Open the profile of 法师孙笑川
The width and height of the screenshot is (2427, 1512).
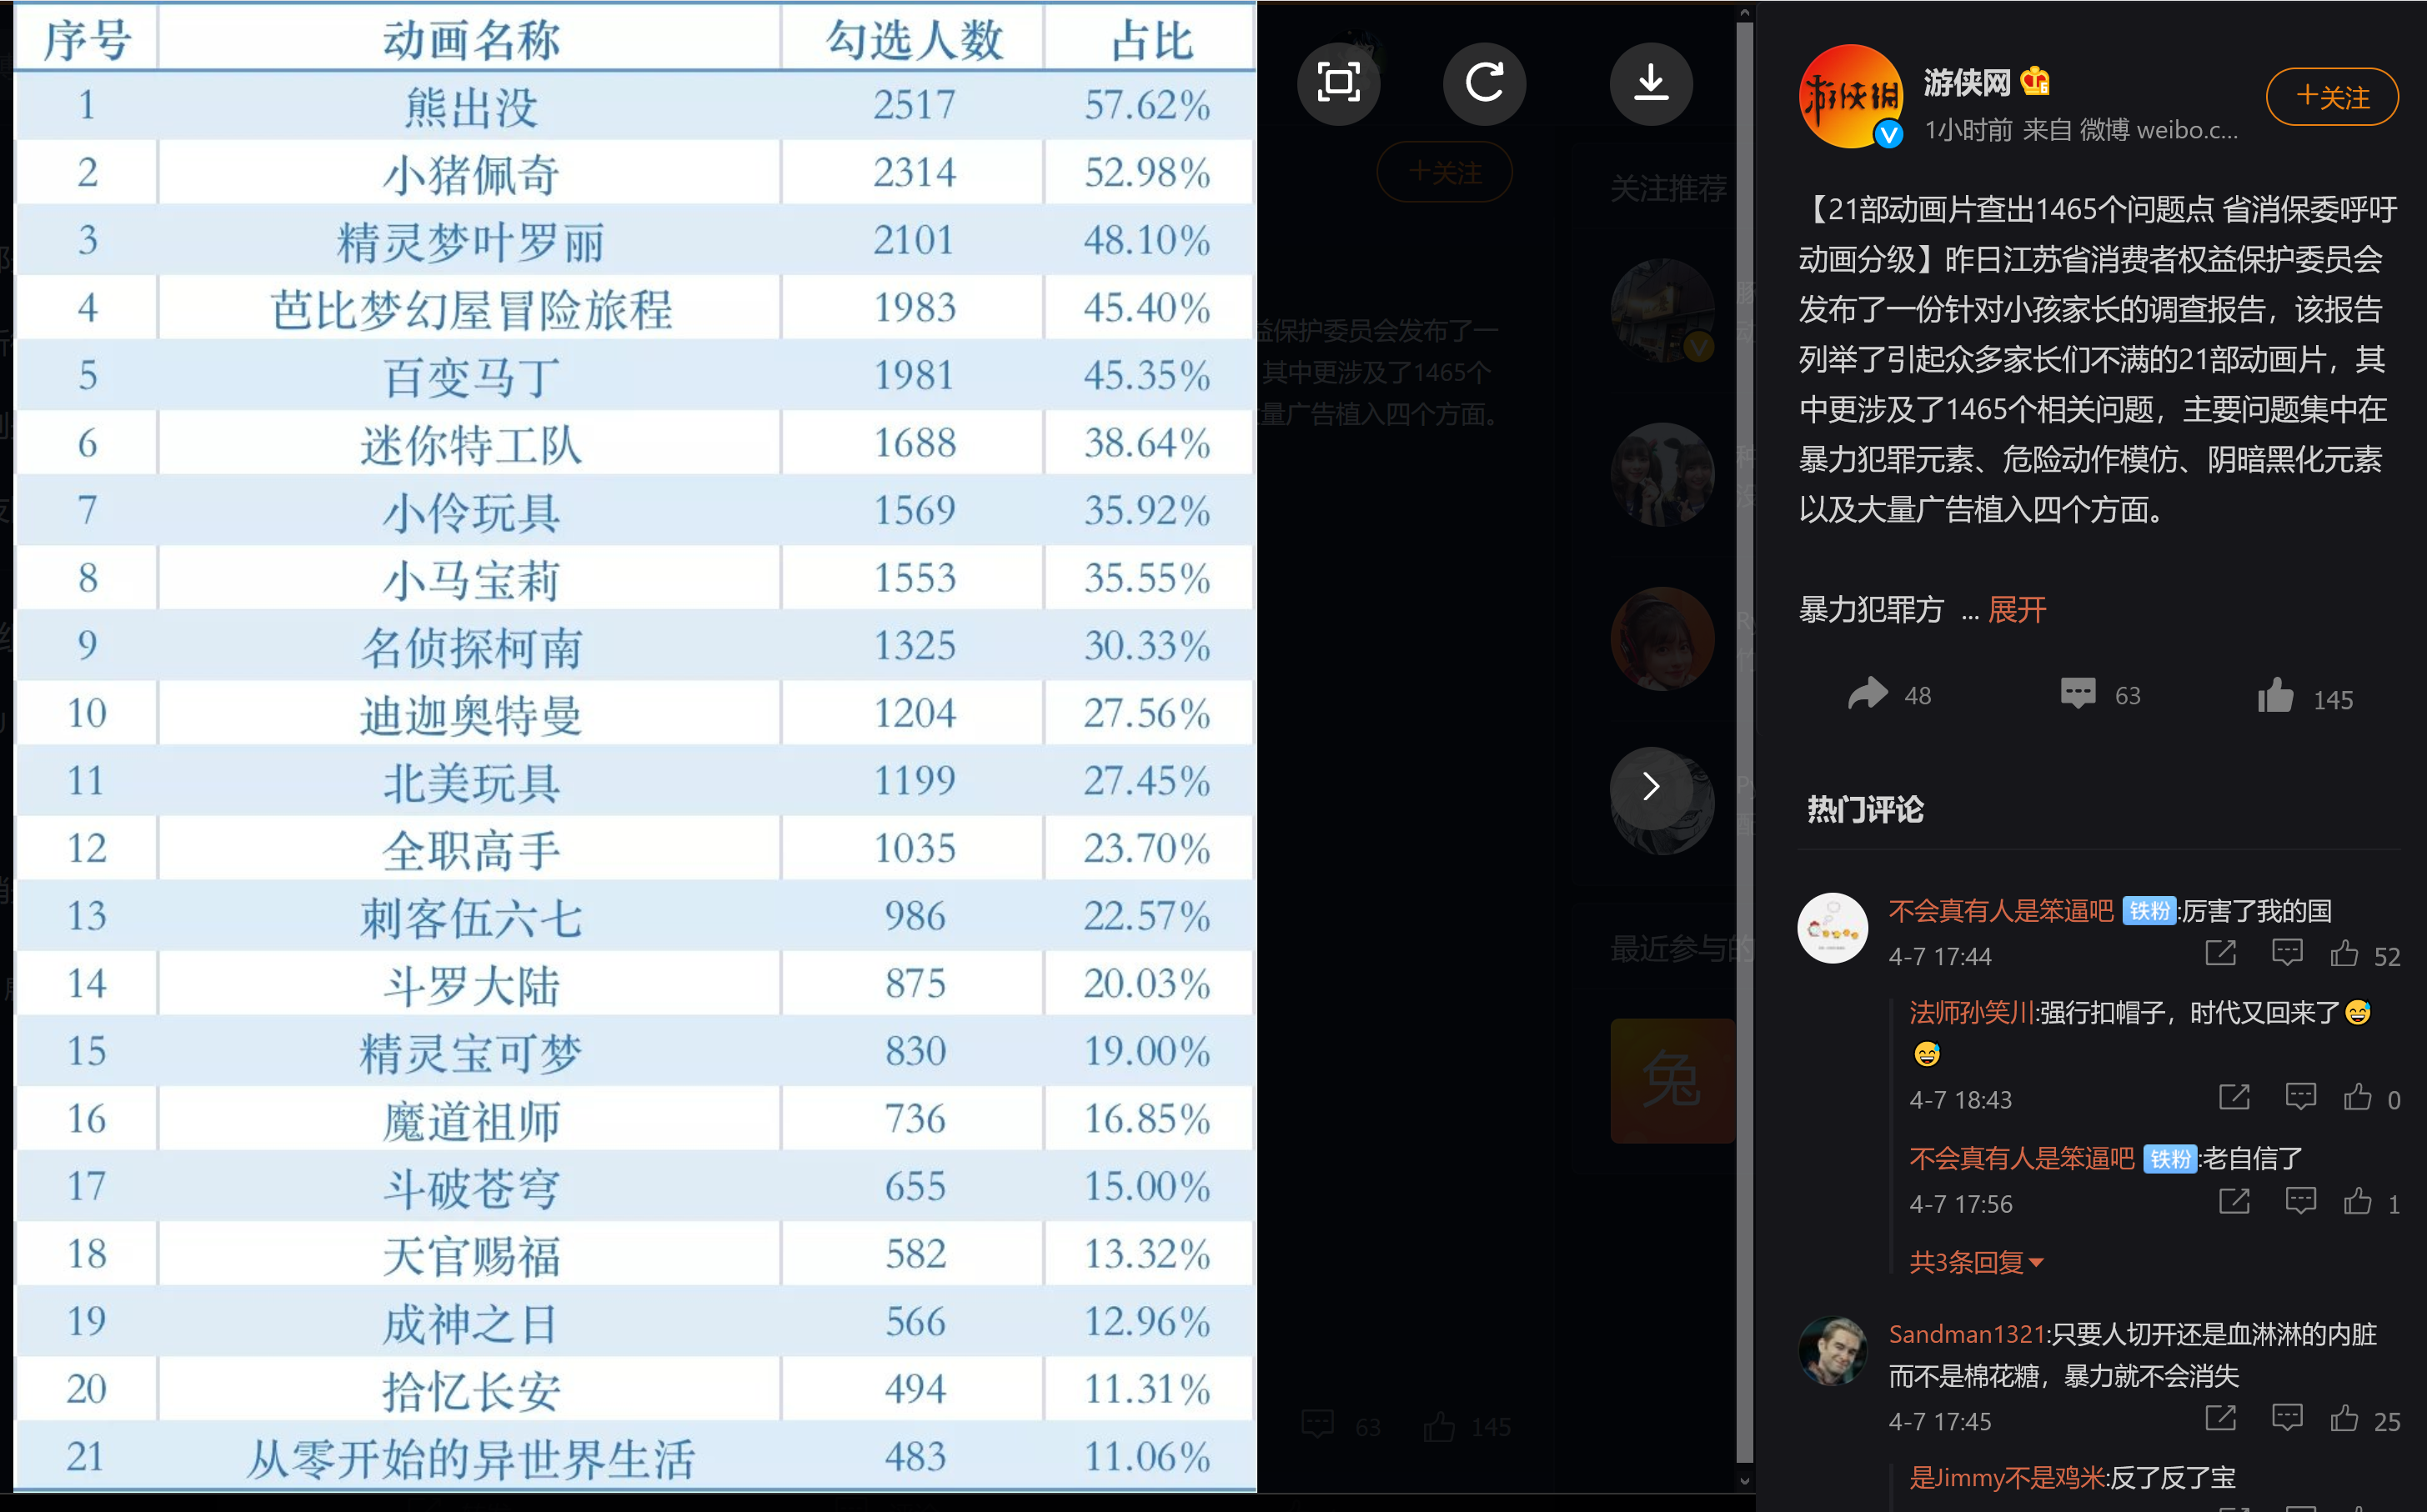pos(1971,1012)
